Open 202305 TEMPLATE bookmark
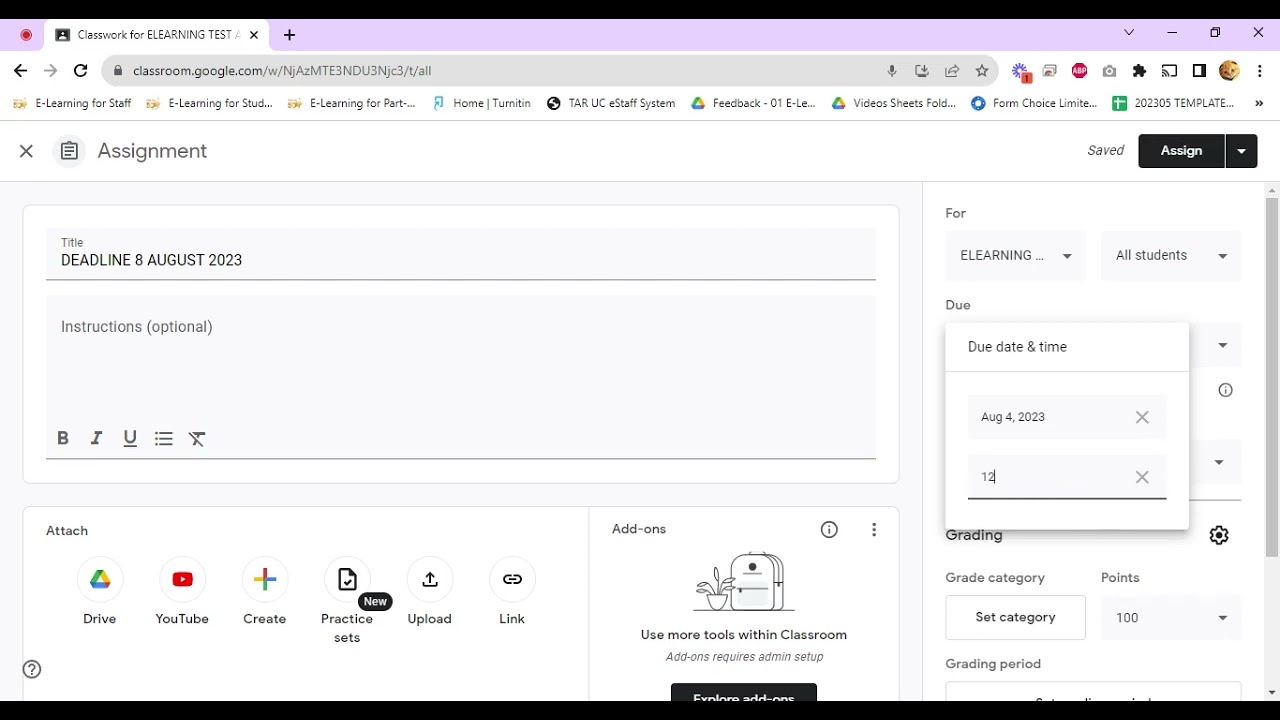 click(1173, 103)
